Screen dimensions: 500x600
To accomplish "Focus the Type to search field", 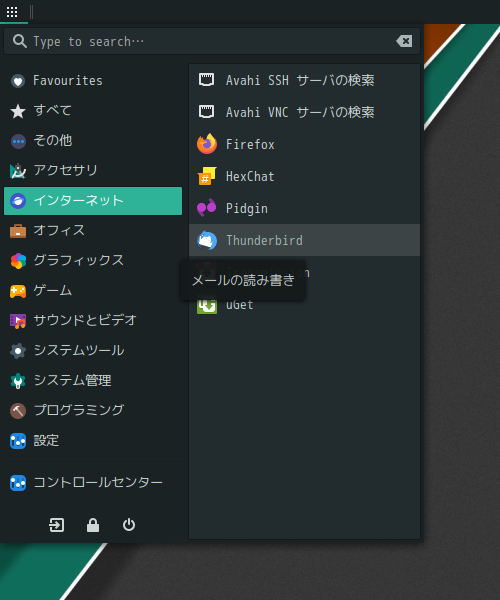I will tap(212, 41).
